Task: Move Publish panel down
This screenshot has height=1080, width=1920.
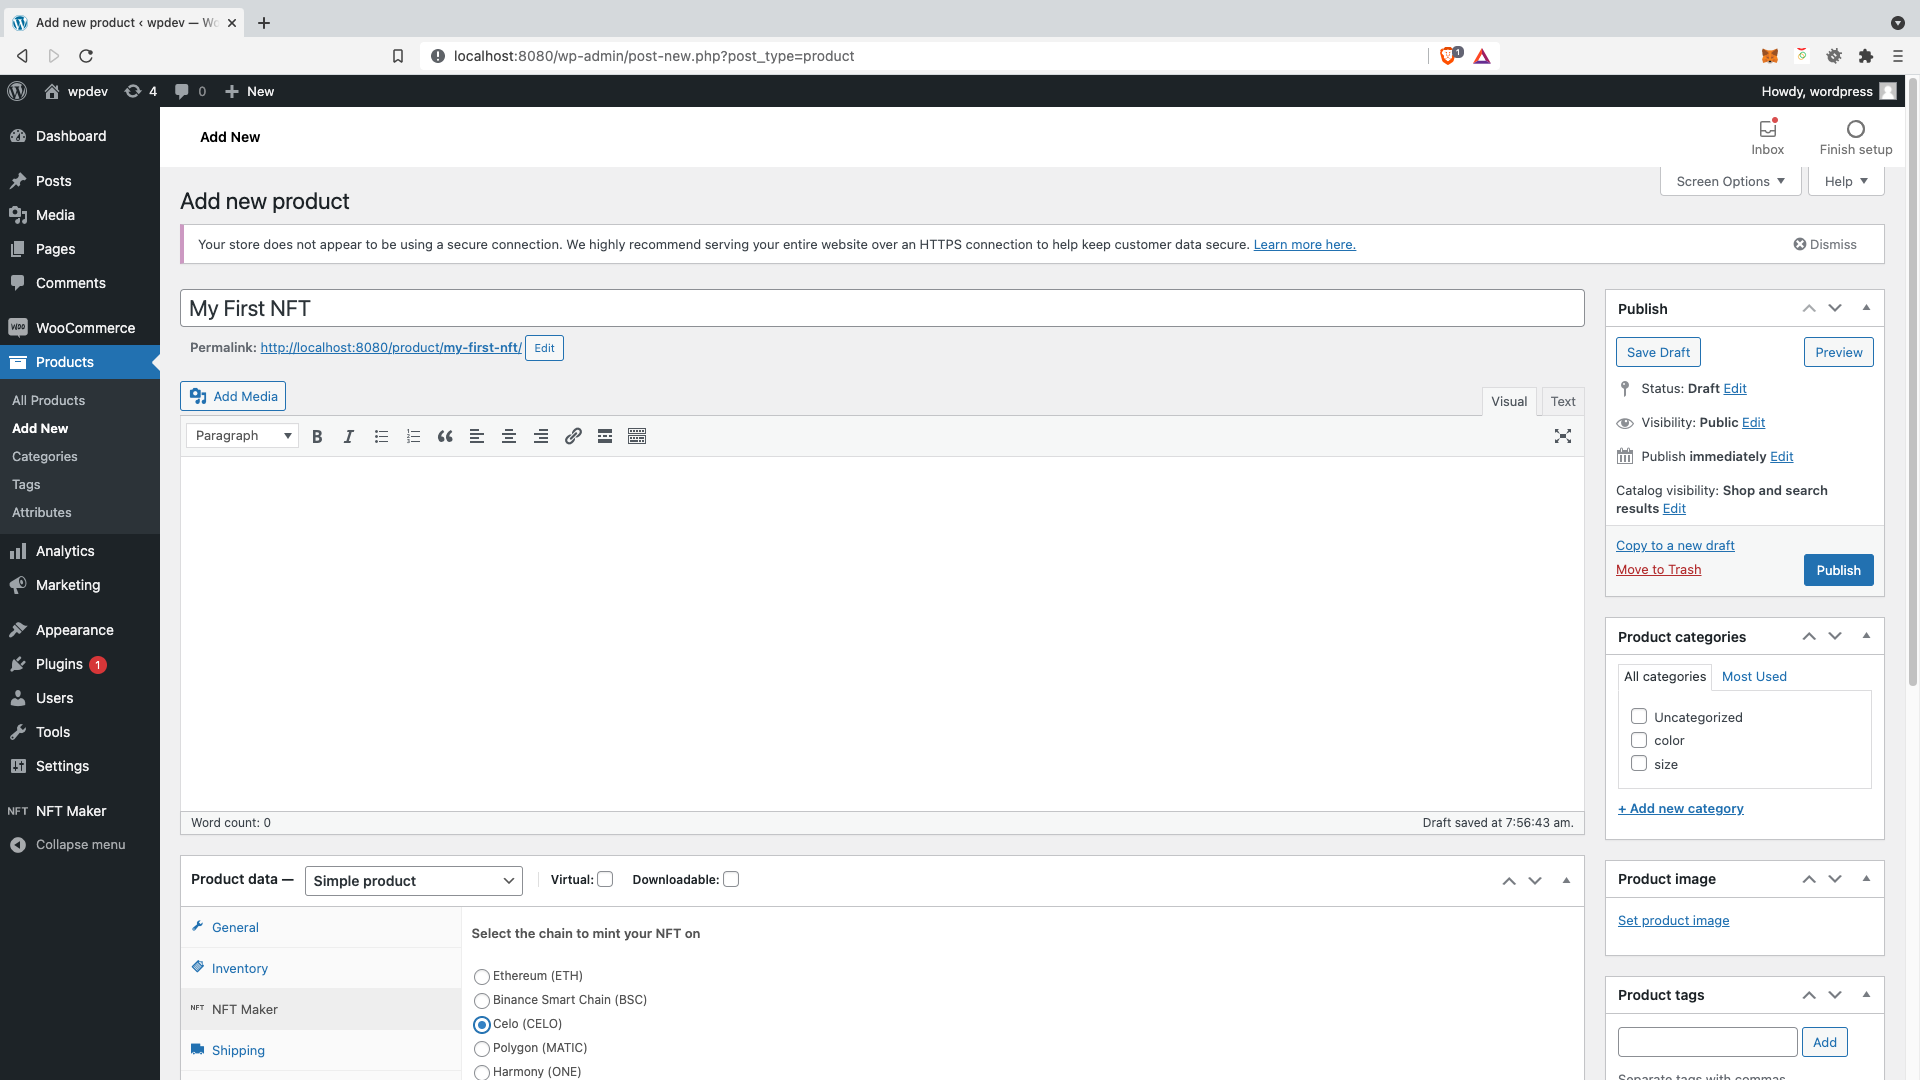Action: (x=1835, y=308)
